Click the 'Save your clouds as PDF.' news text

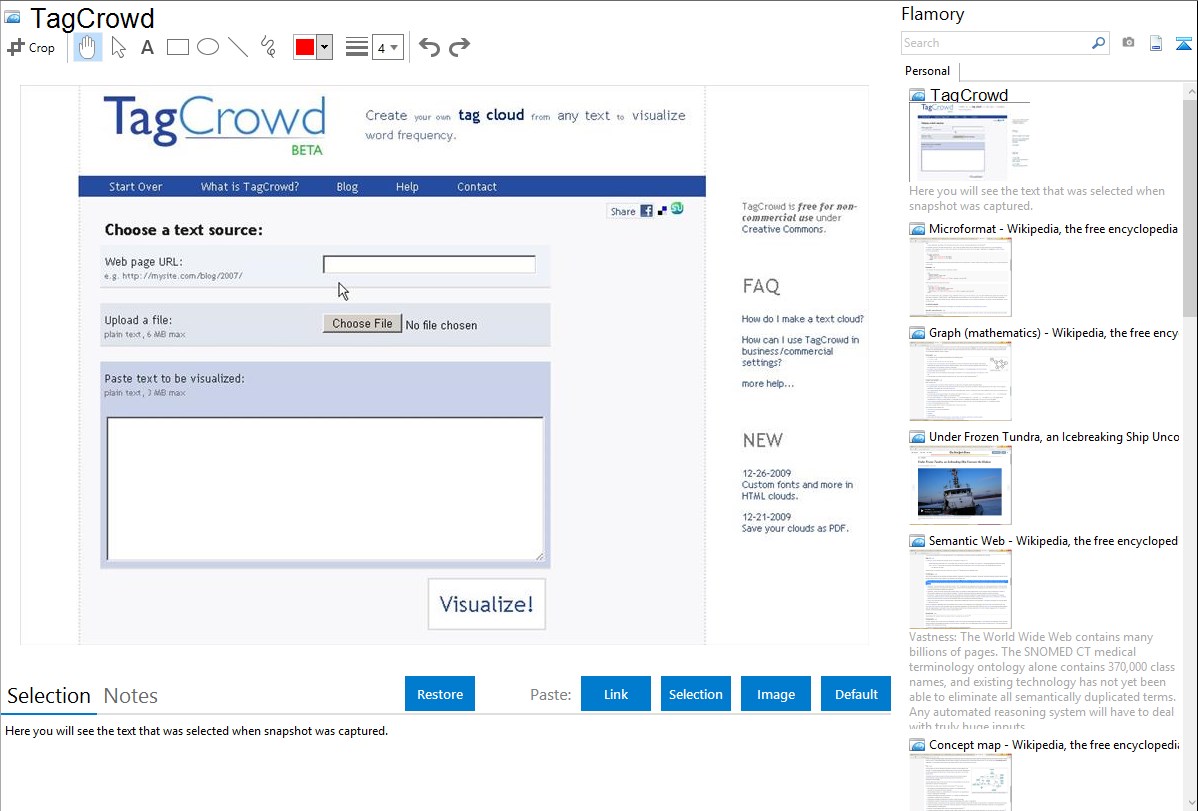point(795,528)
